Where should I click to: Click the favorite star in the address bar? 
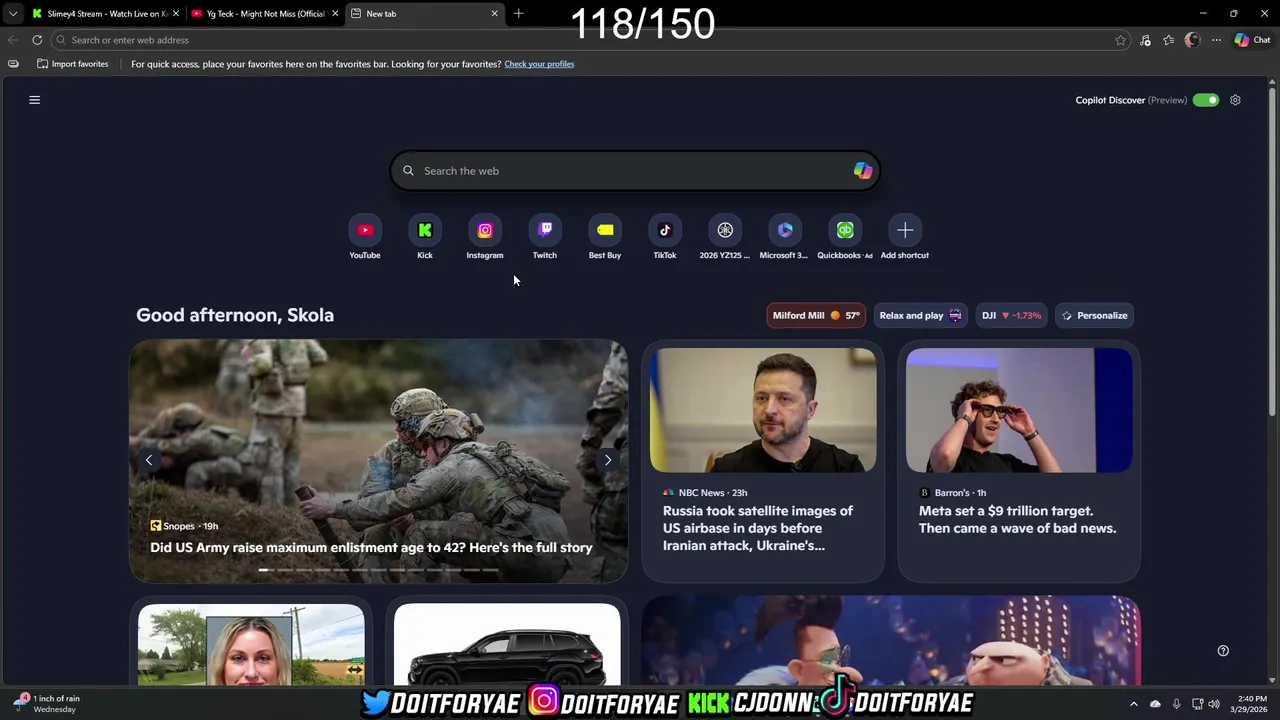pyautogui.click(x=1120, y=40)
